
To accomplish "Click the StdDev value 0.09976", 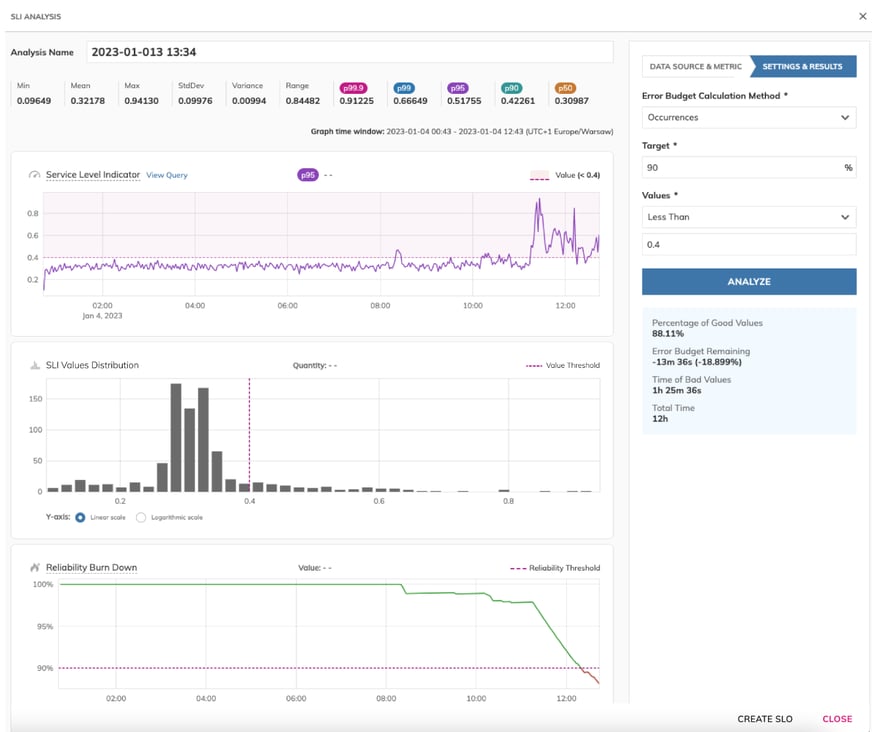I will [x=195, y=101].
